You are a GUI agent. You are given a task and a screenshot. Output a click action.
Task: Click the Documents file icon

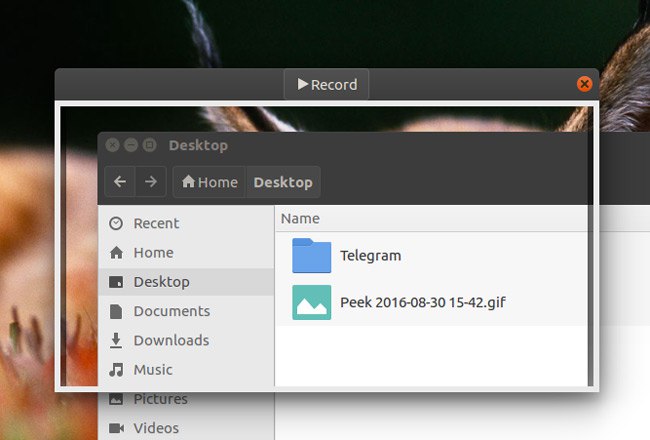click(116, 311)
